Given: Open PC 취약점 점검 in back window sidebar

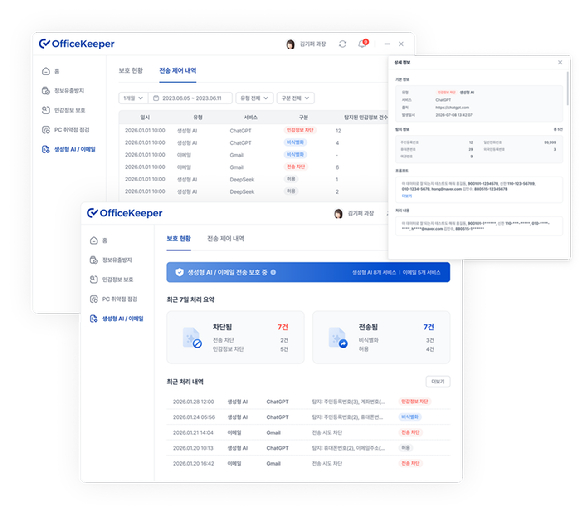Looking at the screenshot, I should tap(65, 130).
